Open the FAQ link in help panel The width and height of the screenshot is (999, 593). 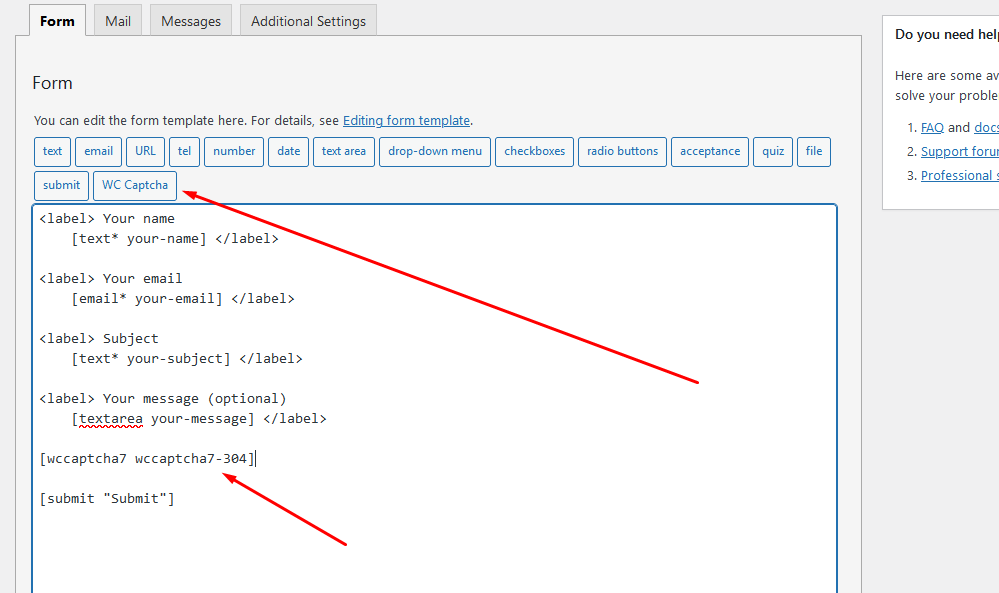pyautogui.click(x=932, y=127)
